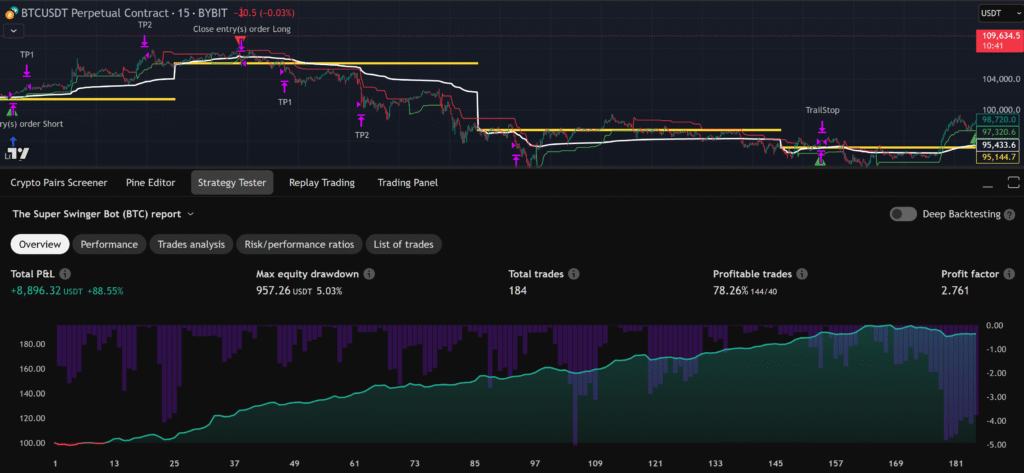Image resolution: width=1024 pixels, height=473 pixels.
Task: Open the Total trades info icon
Action: [x=575, y=274]
